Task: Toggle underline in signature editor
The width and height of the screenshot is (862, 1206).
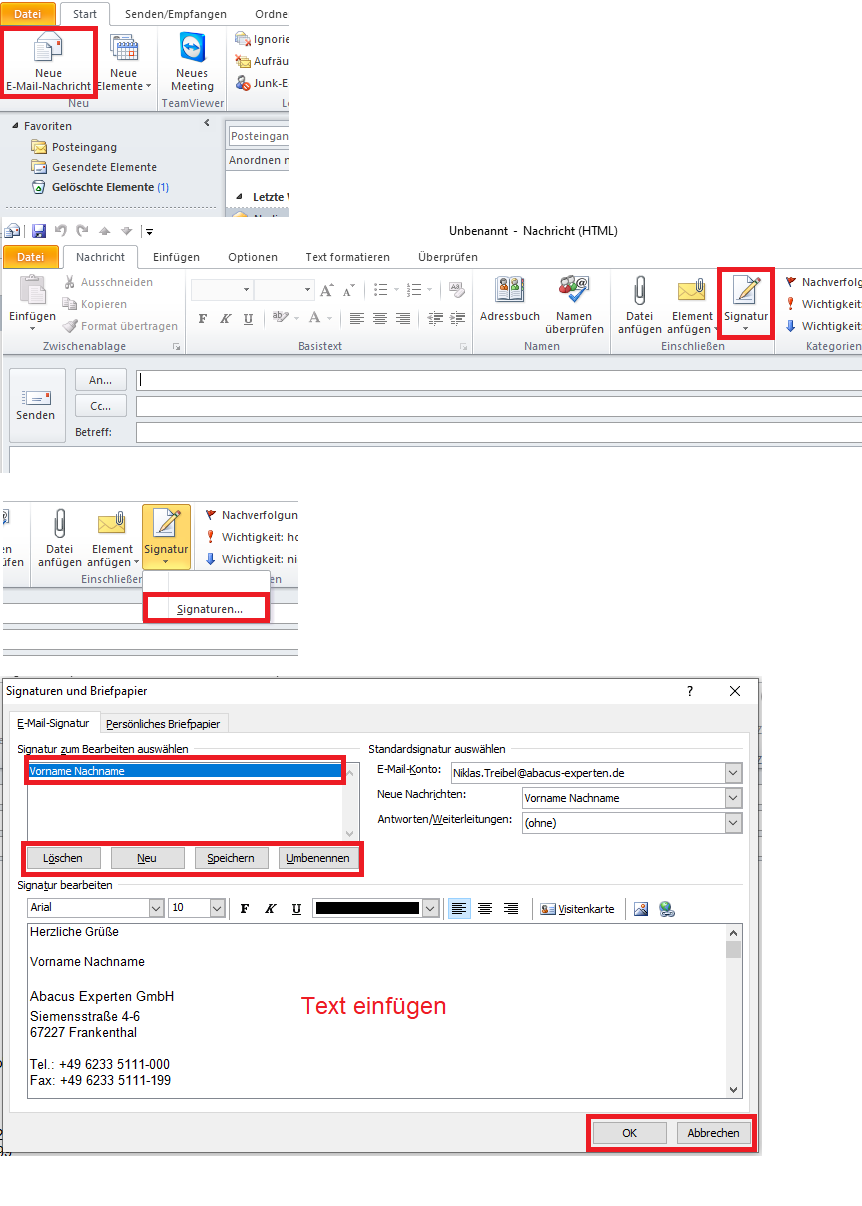Action: 296,909
